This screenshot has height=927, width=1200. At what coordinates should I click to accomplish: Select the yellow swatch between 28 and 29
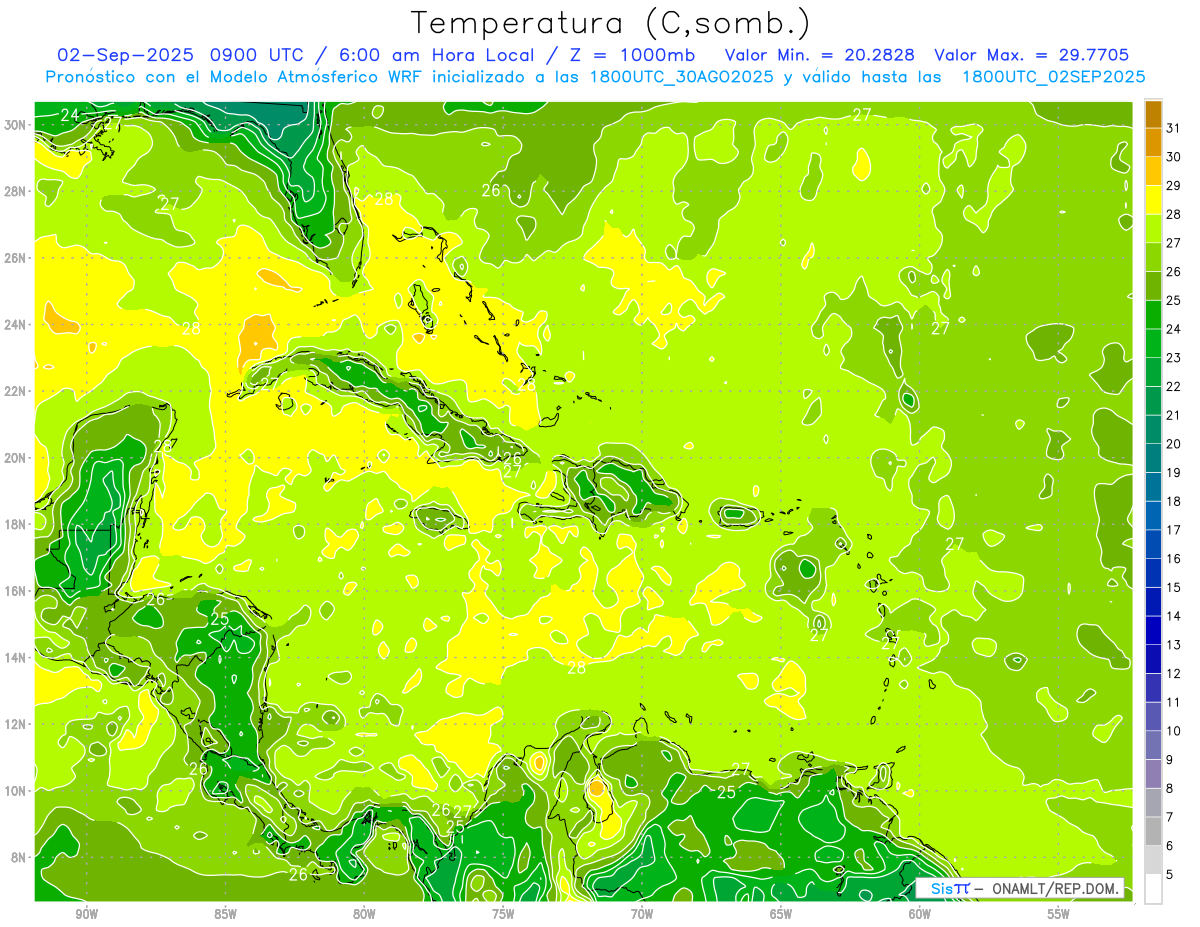1153,200
